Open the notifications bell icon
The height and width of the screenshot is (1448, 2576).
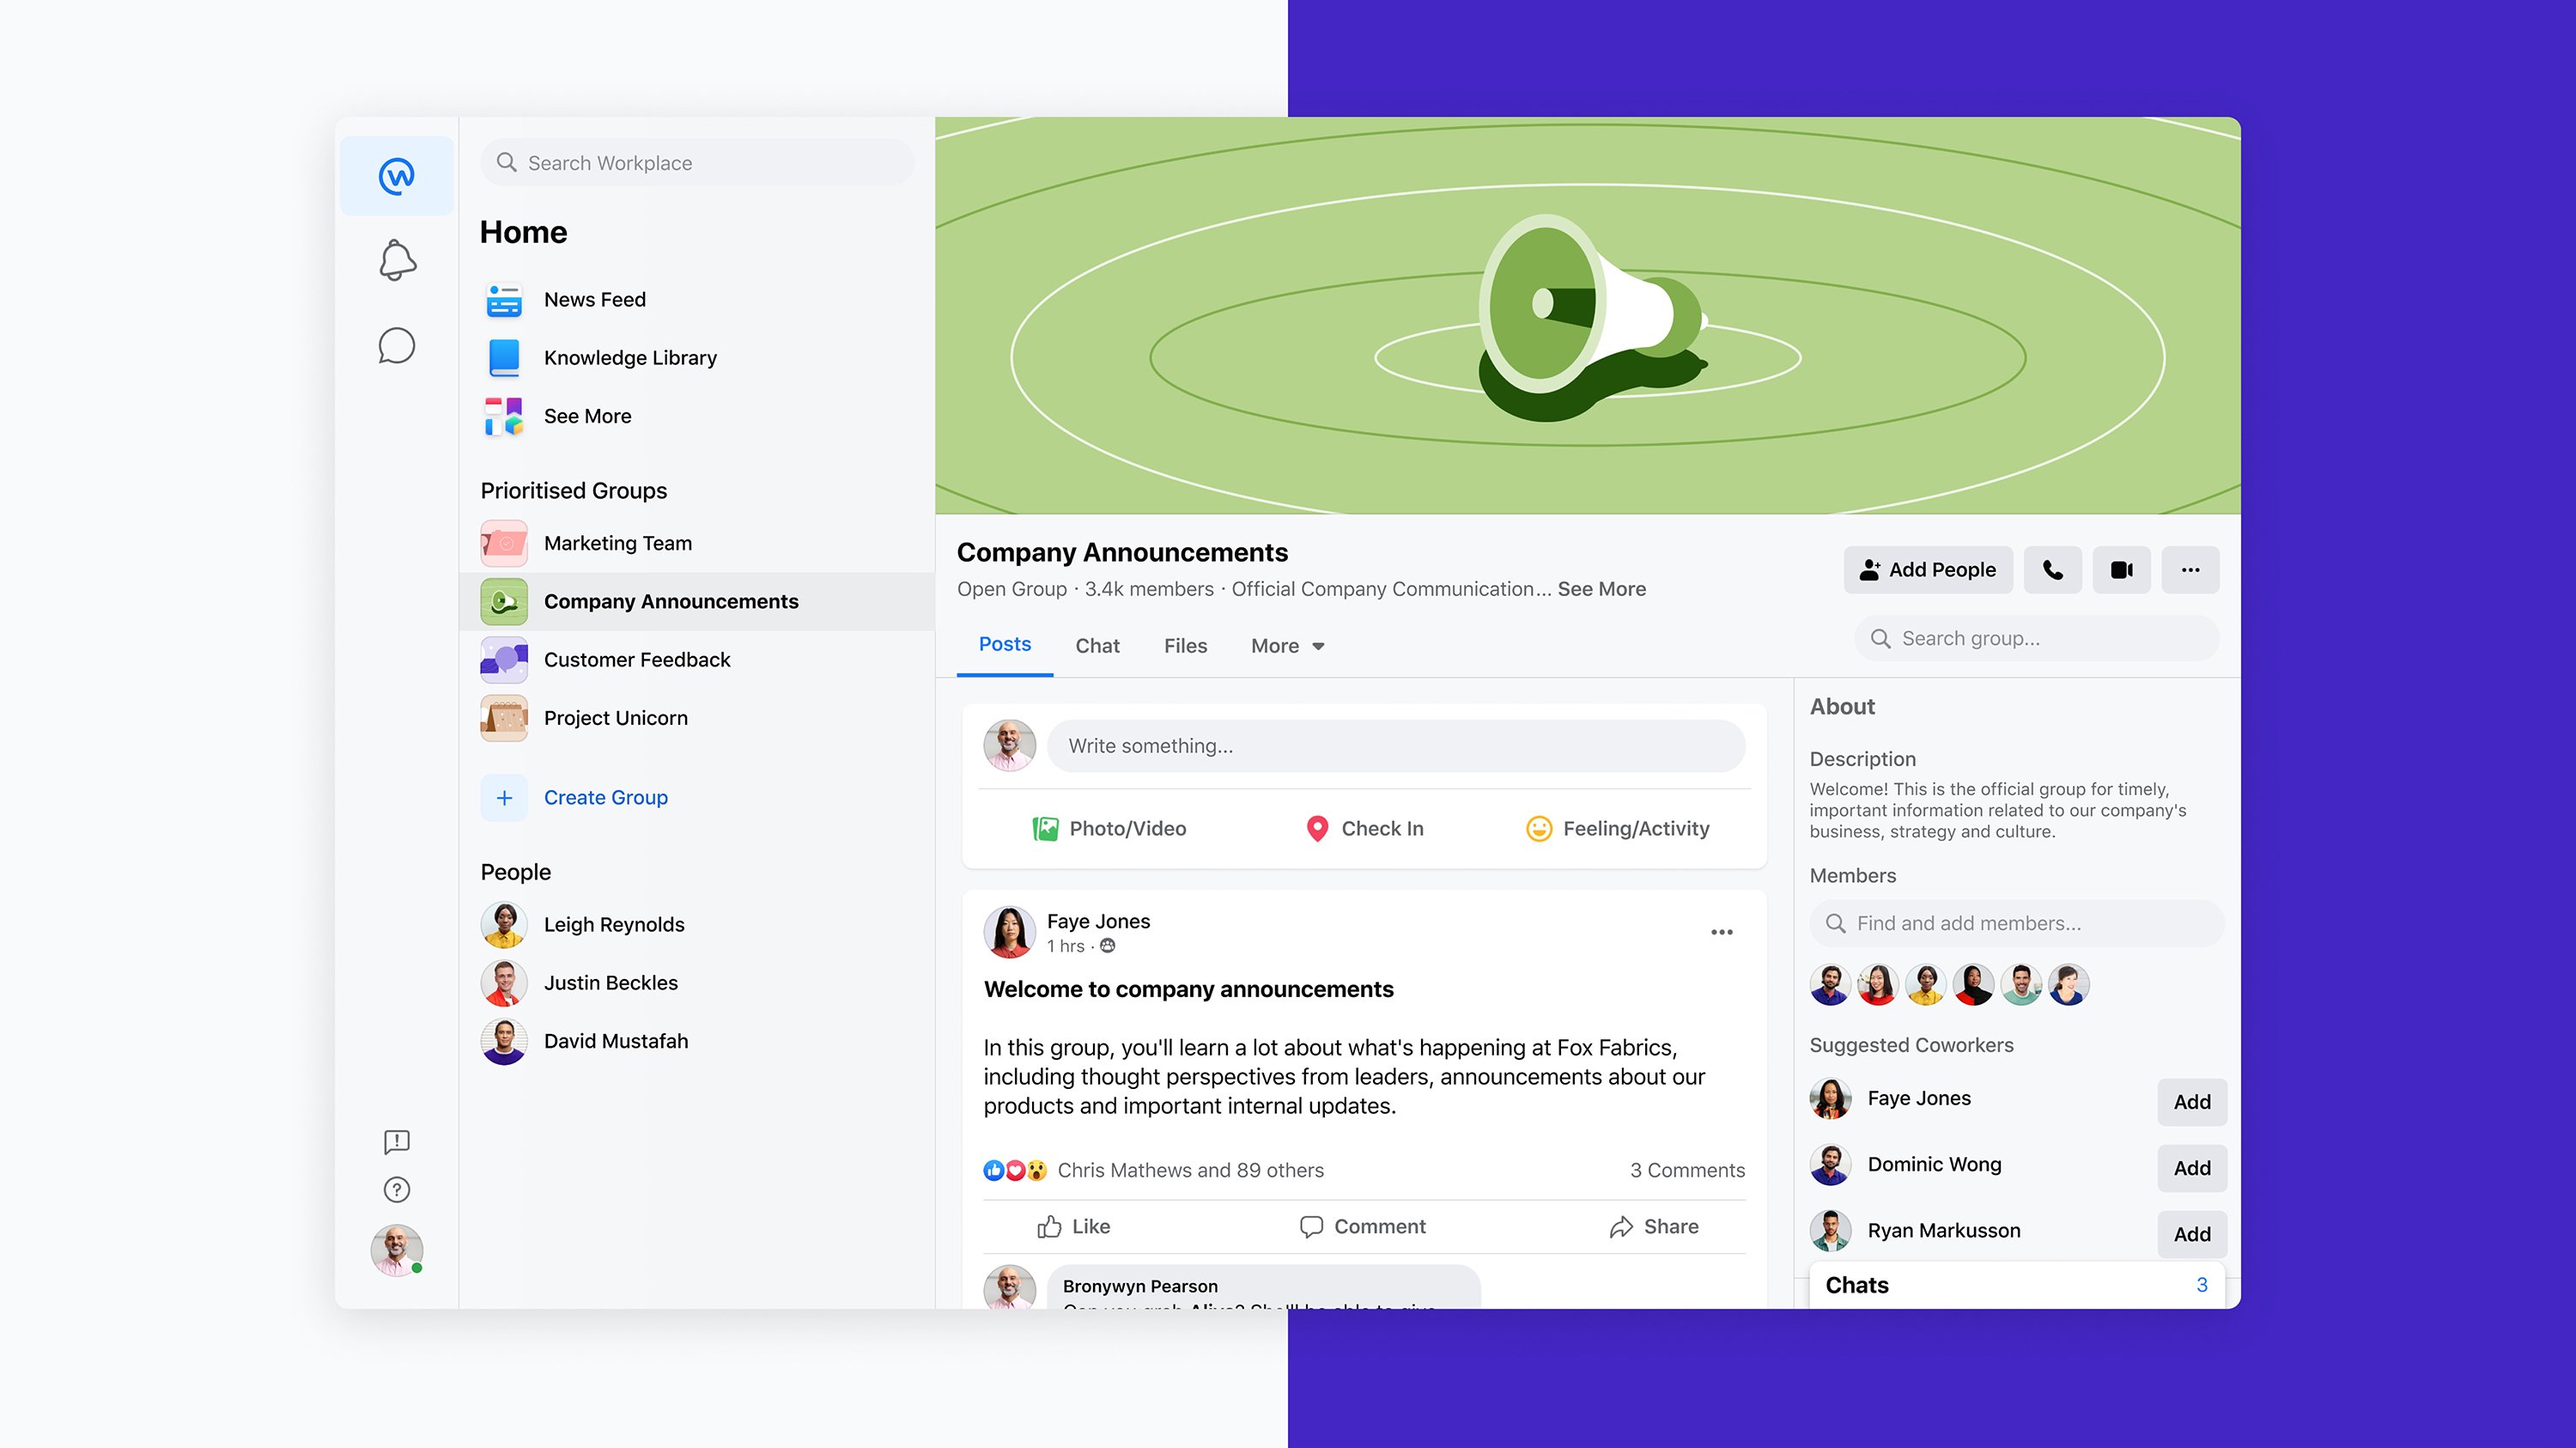pos(397,260)
